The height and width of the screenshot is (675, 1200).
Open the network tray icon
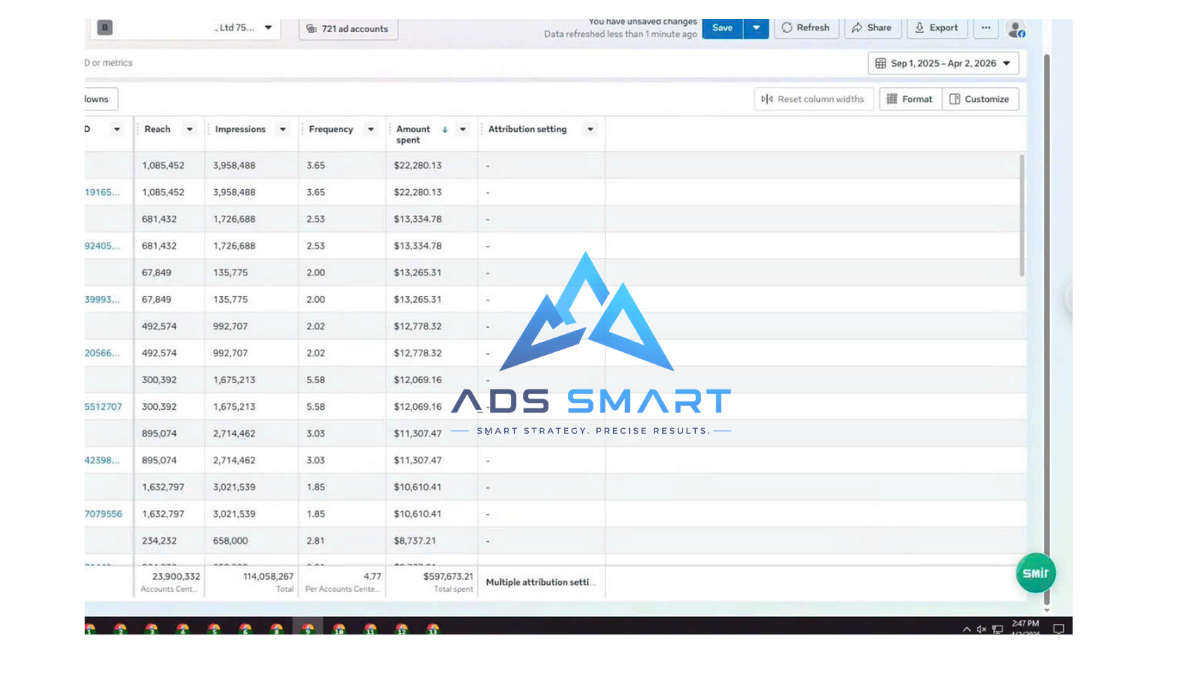[x=997, y=629]
